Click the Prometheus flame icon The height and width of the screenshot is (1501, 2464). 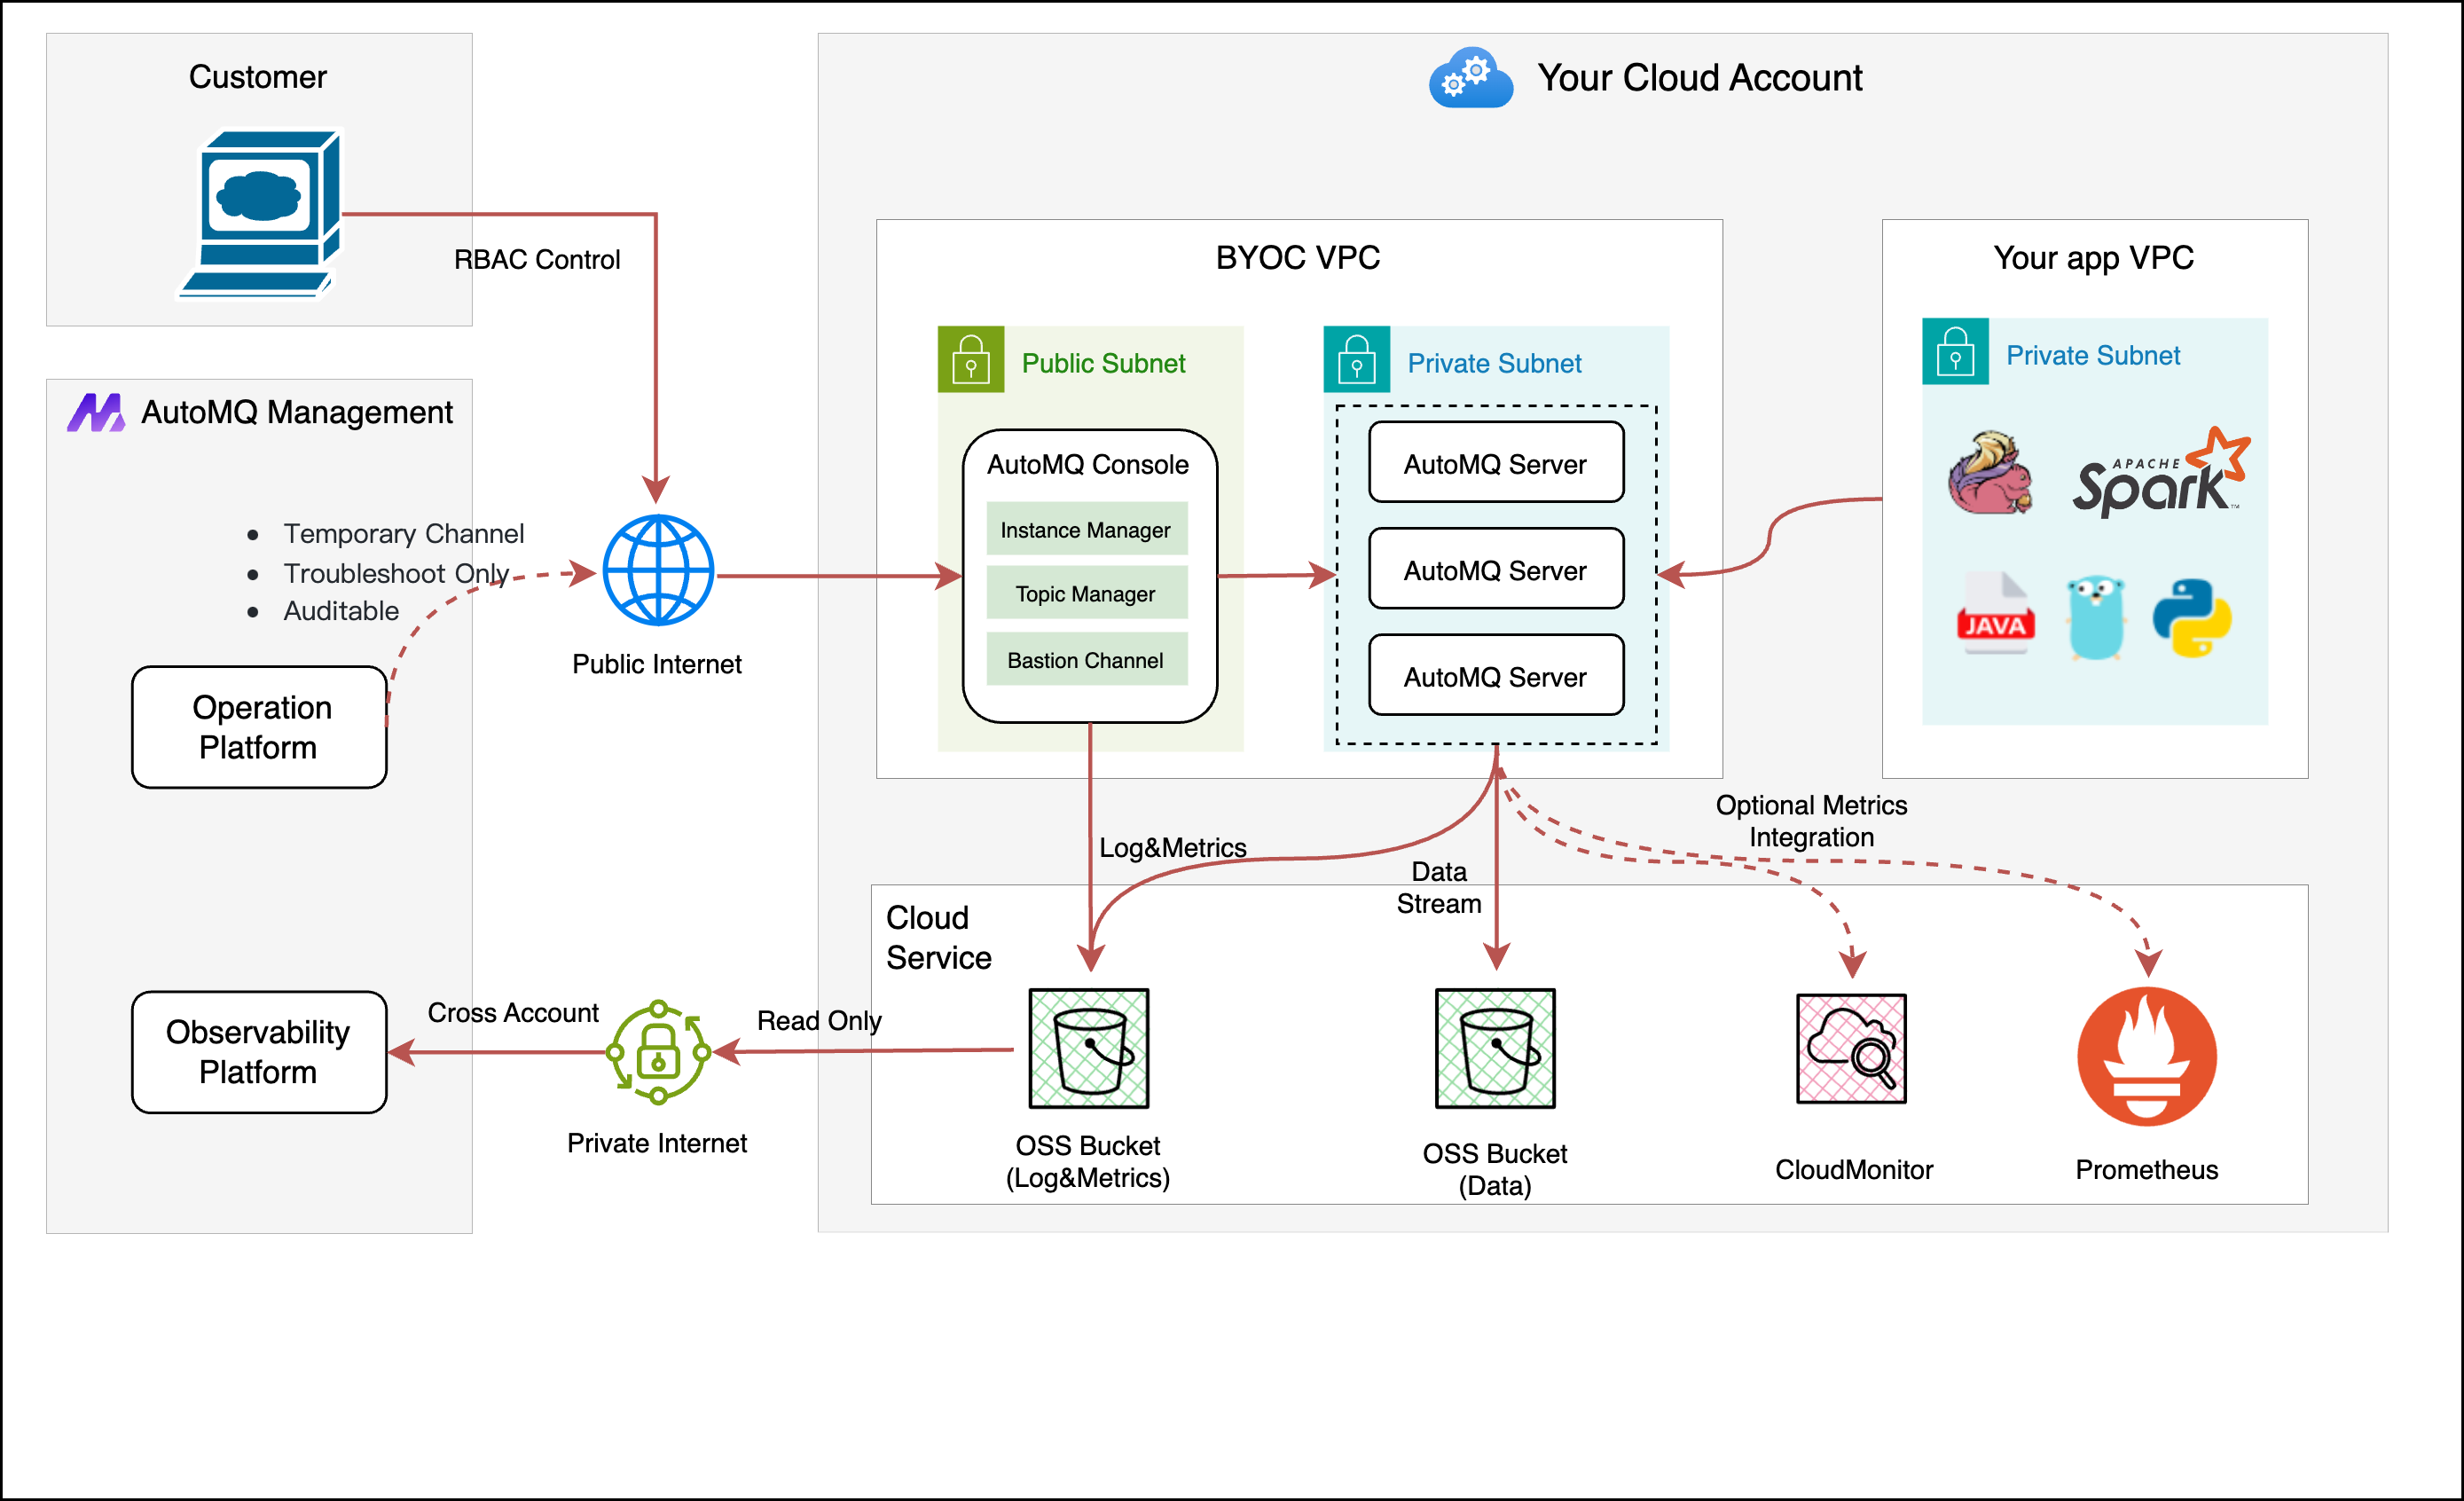click(2147, 1056)
